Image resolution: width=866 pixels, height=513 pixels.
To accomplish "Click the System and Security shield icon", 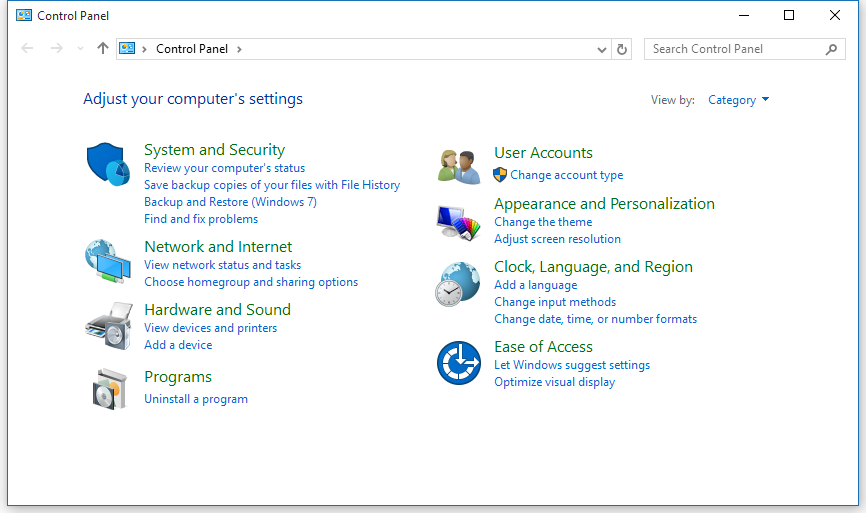I will click(108, 163).
